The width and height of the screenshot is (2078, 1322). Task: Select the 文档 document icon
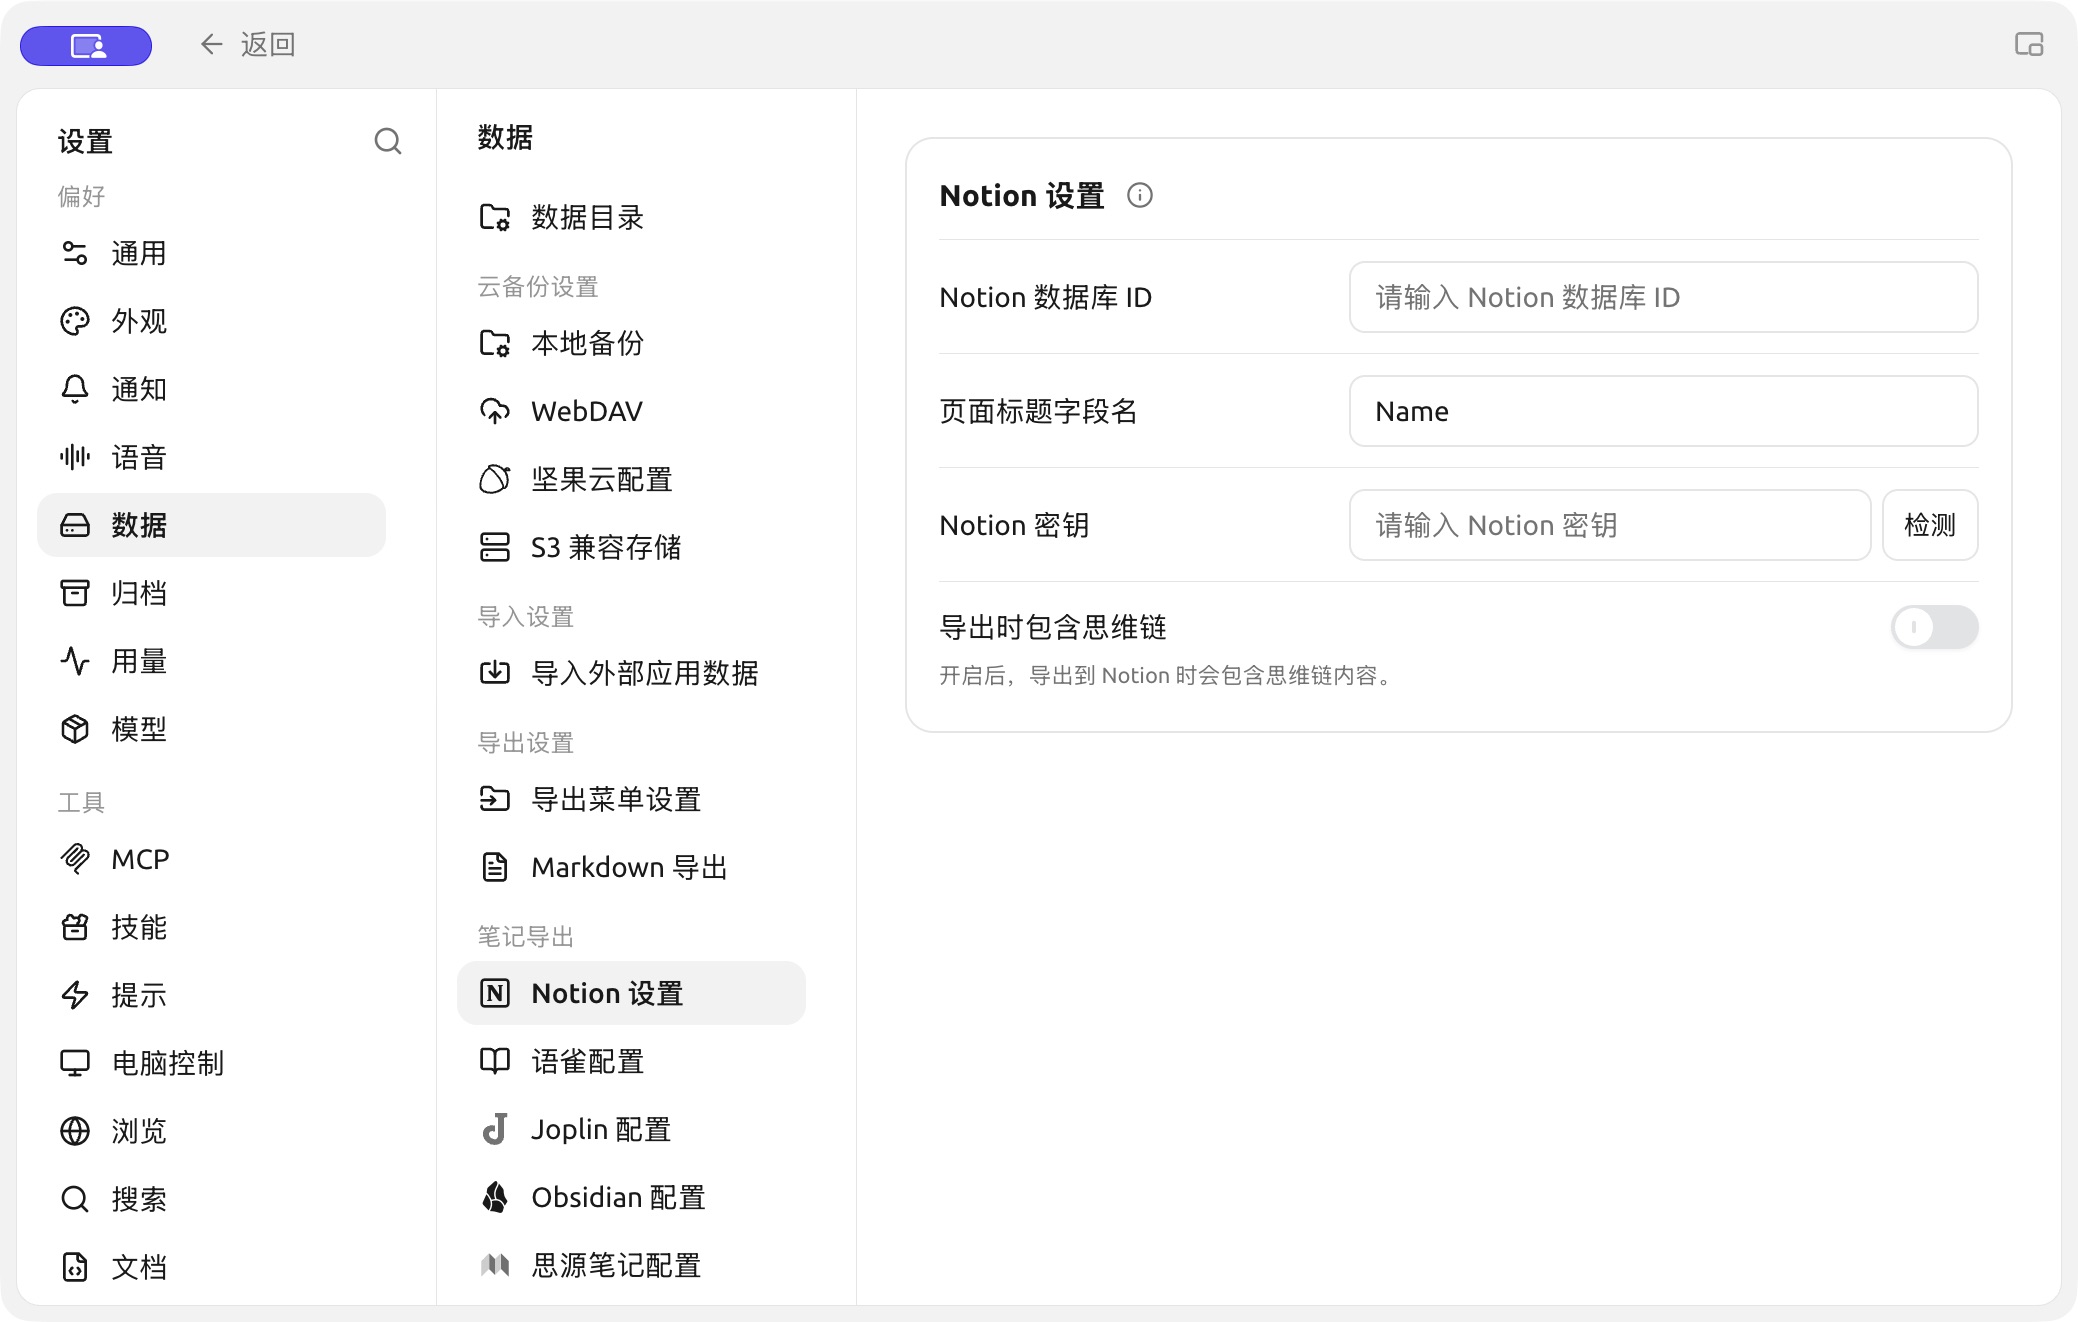click(75, 1267)
